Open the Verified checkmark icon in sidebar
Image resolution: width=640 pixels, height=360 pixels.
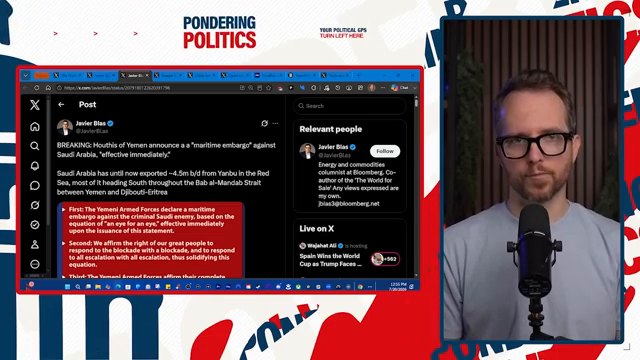pyautogui.click(x=35, y=225)
